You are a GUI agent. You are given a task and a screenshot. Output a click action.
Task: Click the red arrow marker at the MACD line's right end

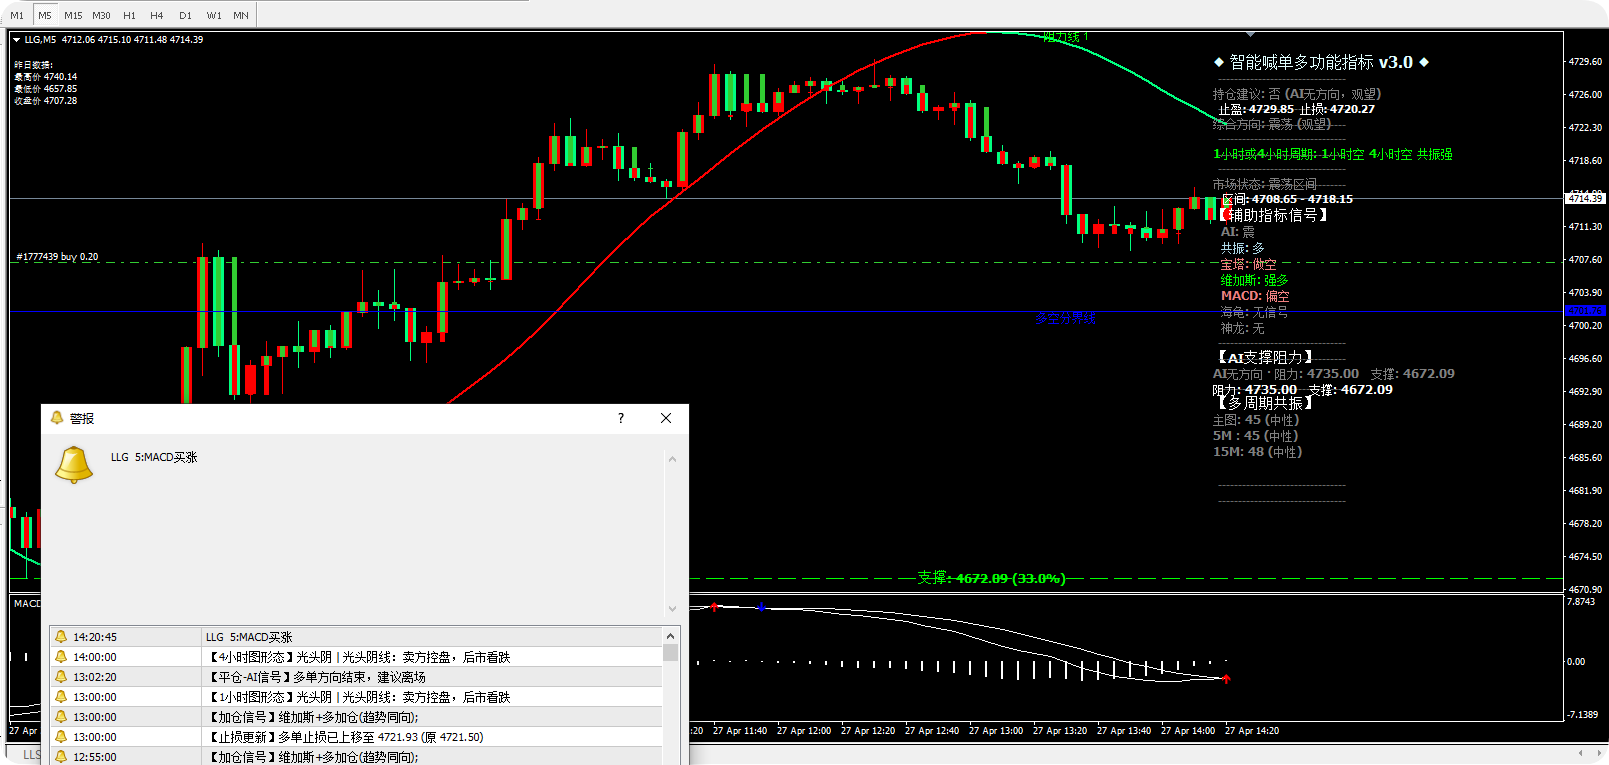1226,679
